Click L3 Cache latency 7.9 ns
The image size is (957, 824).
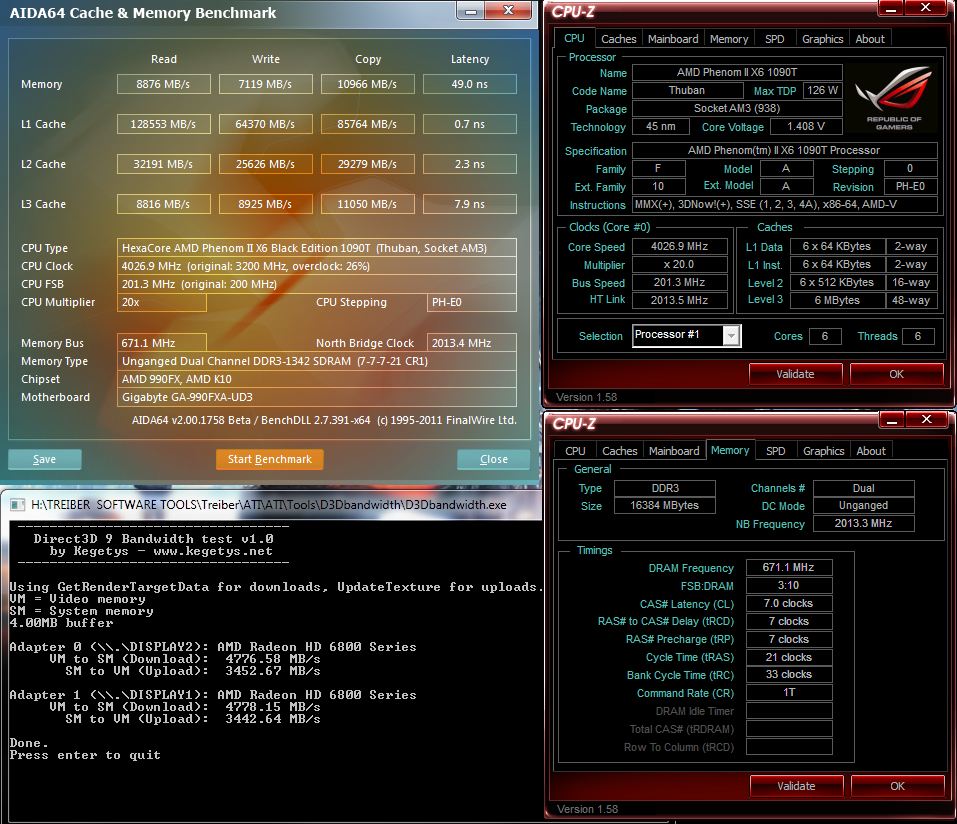(x=469, y=204)
